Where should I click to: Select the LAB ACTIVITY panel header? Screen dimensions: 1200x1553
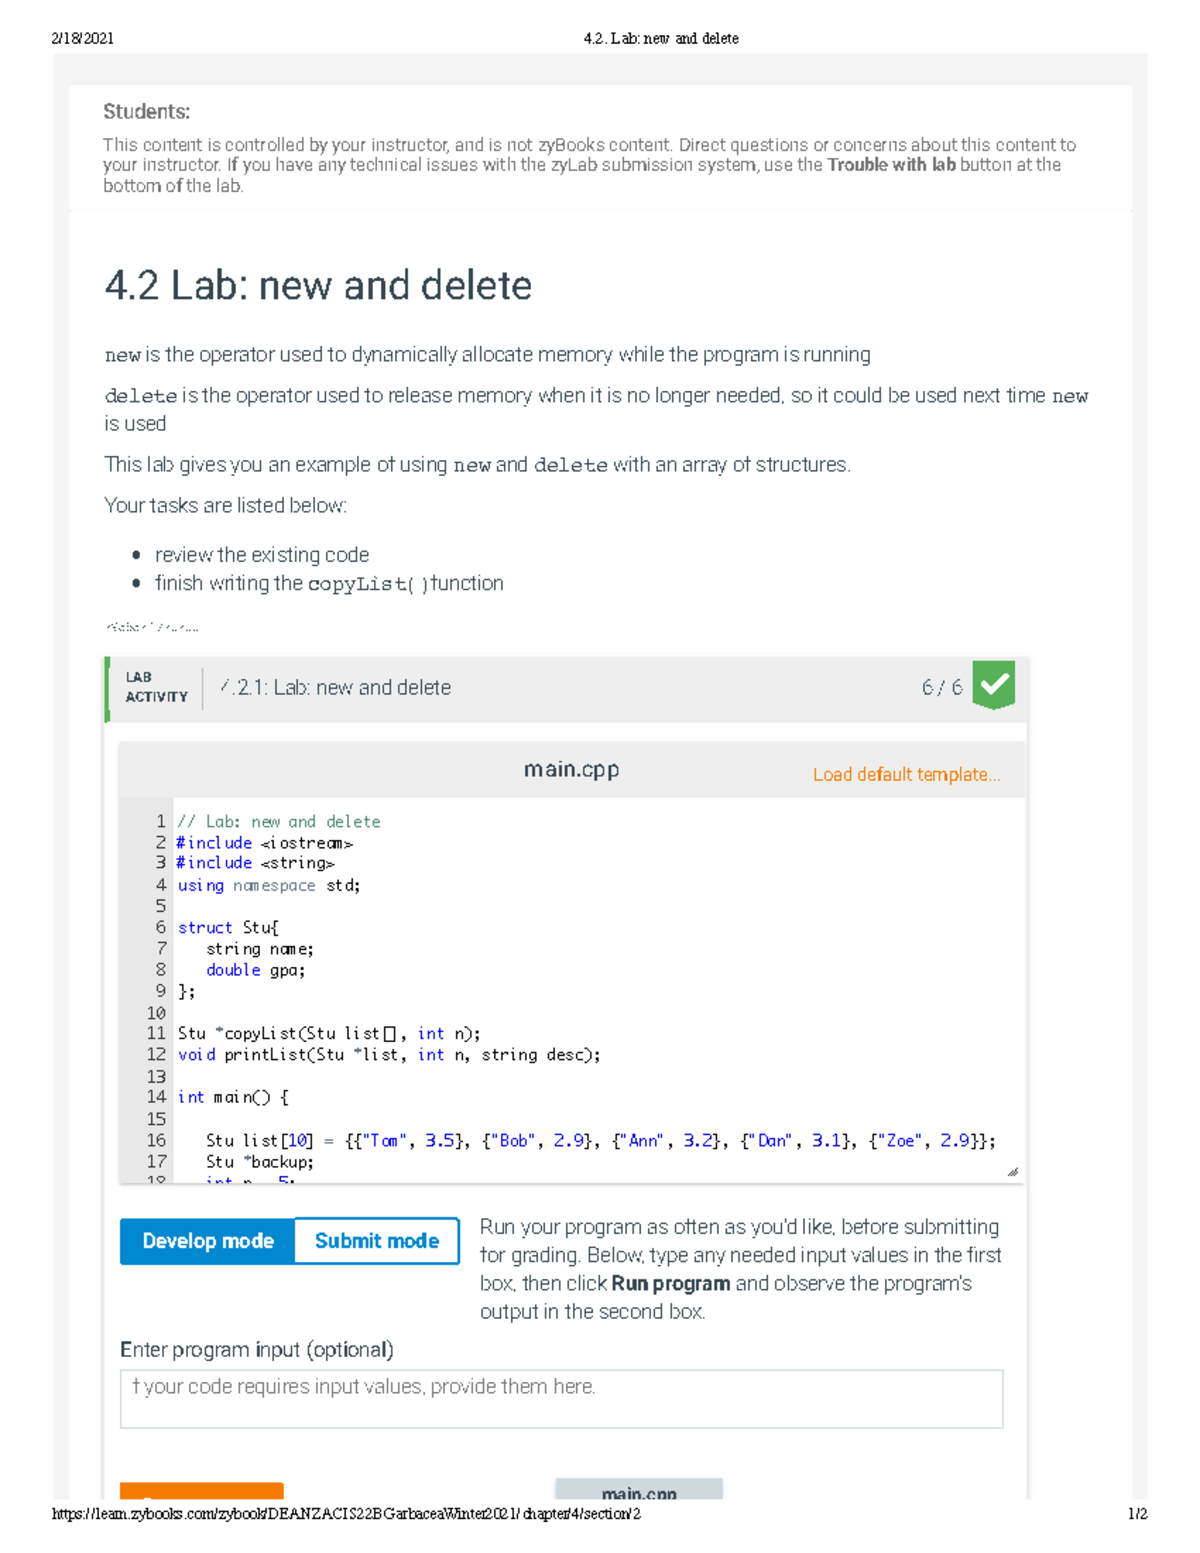point(156,687)
